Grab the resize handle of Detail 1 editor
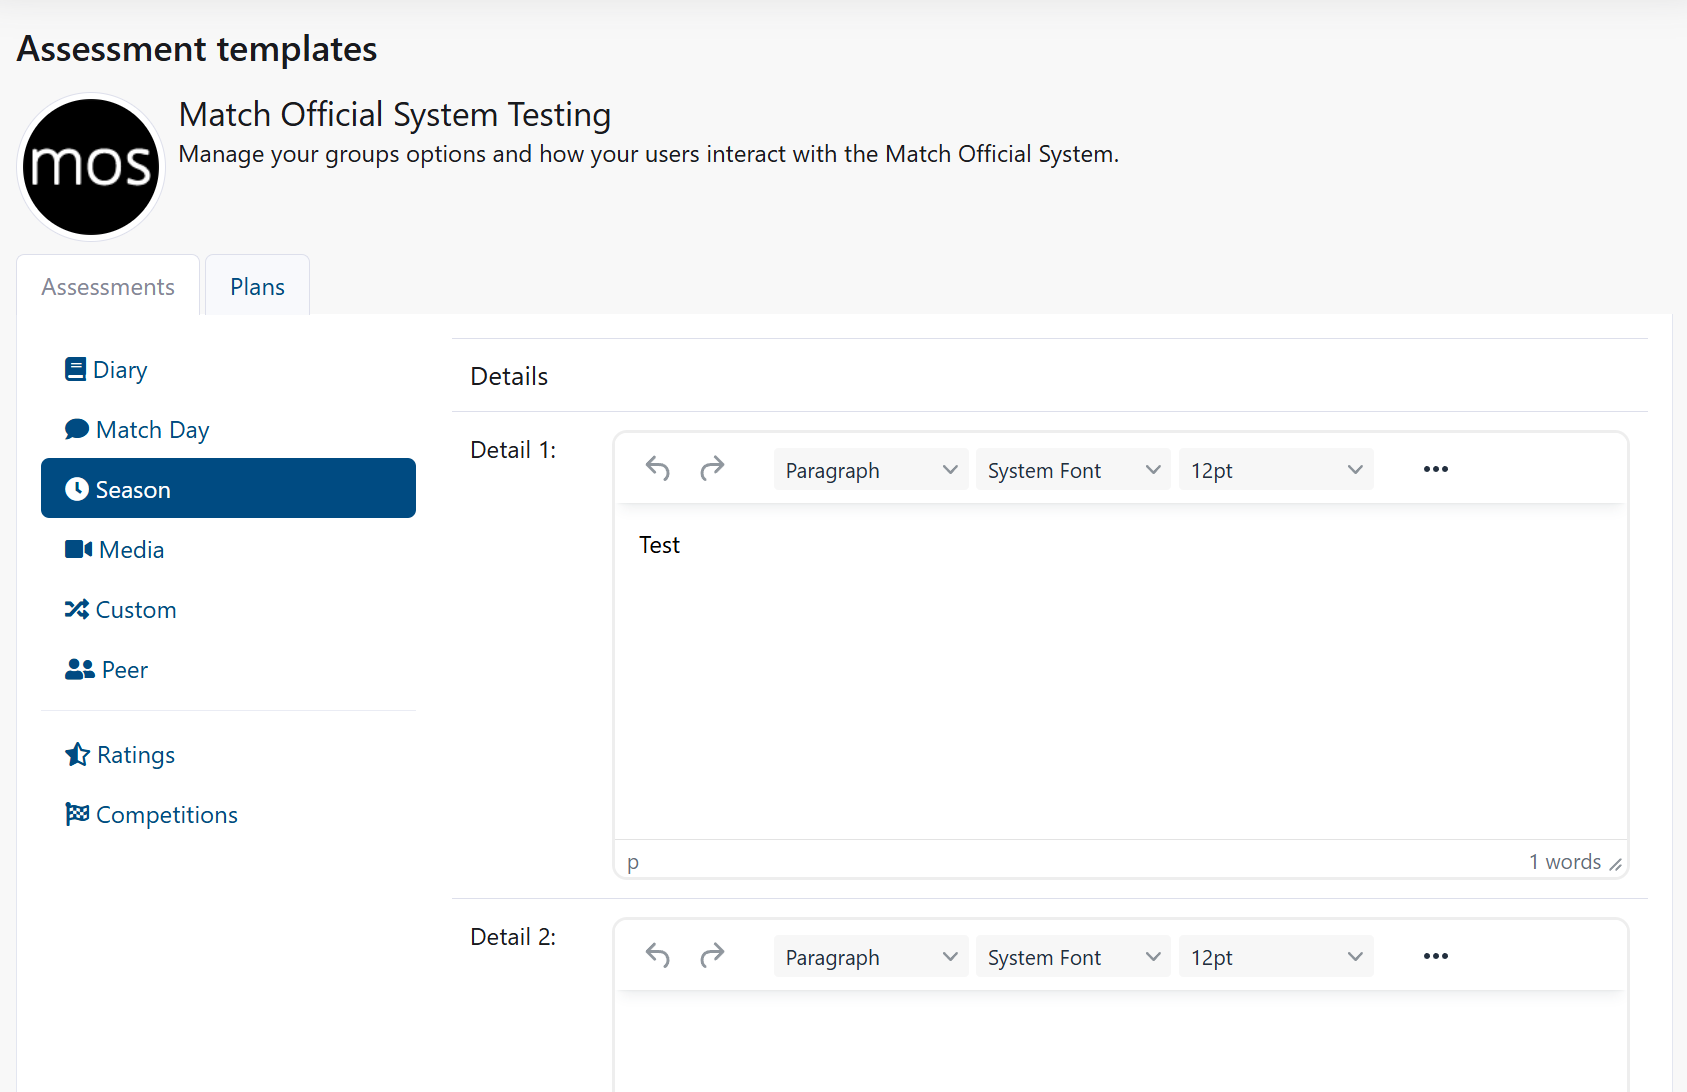Viewport: 1687px width, 1092px height. (1615, 864)
